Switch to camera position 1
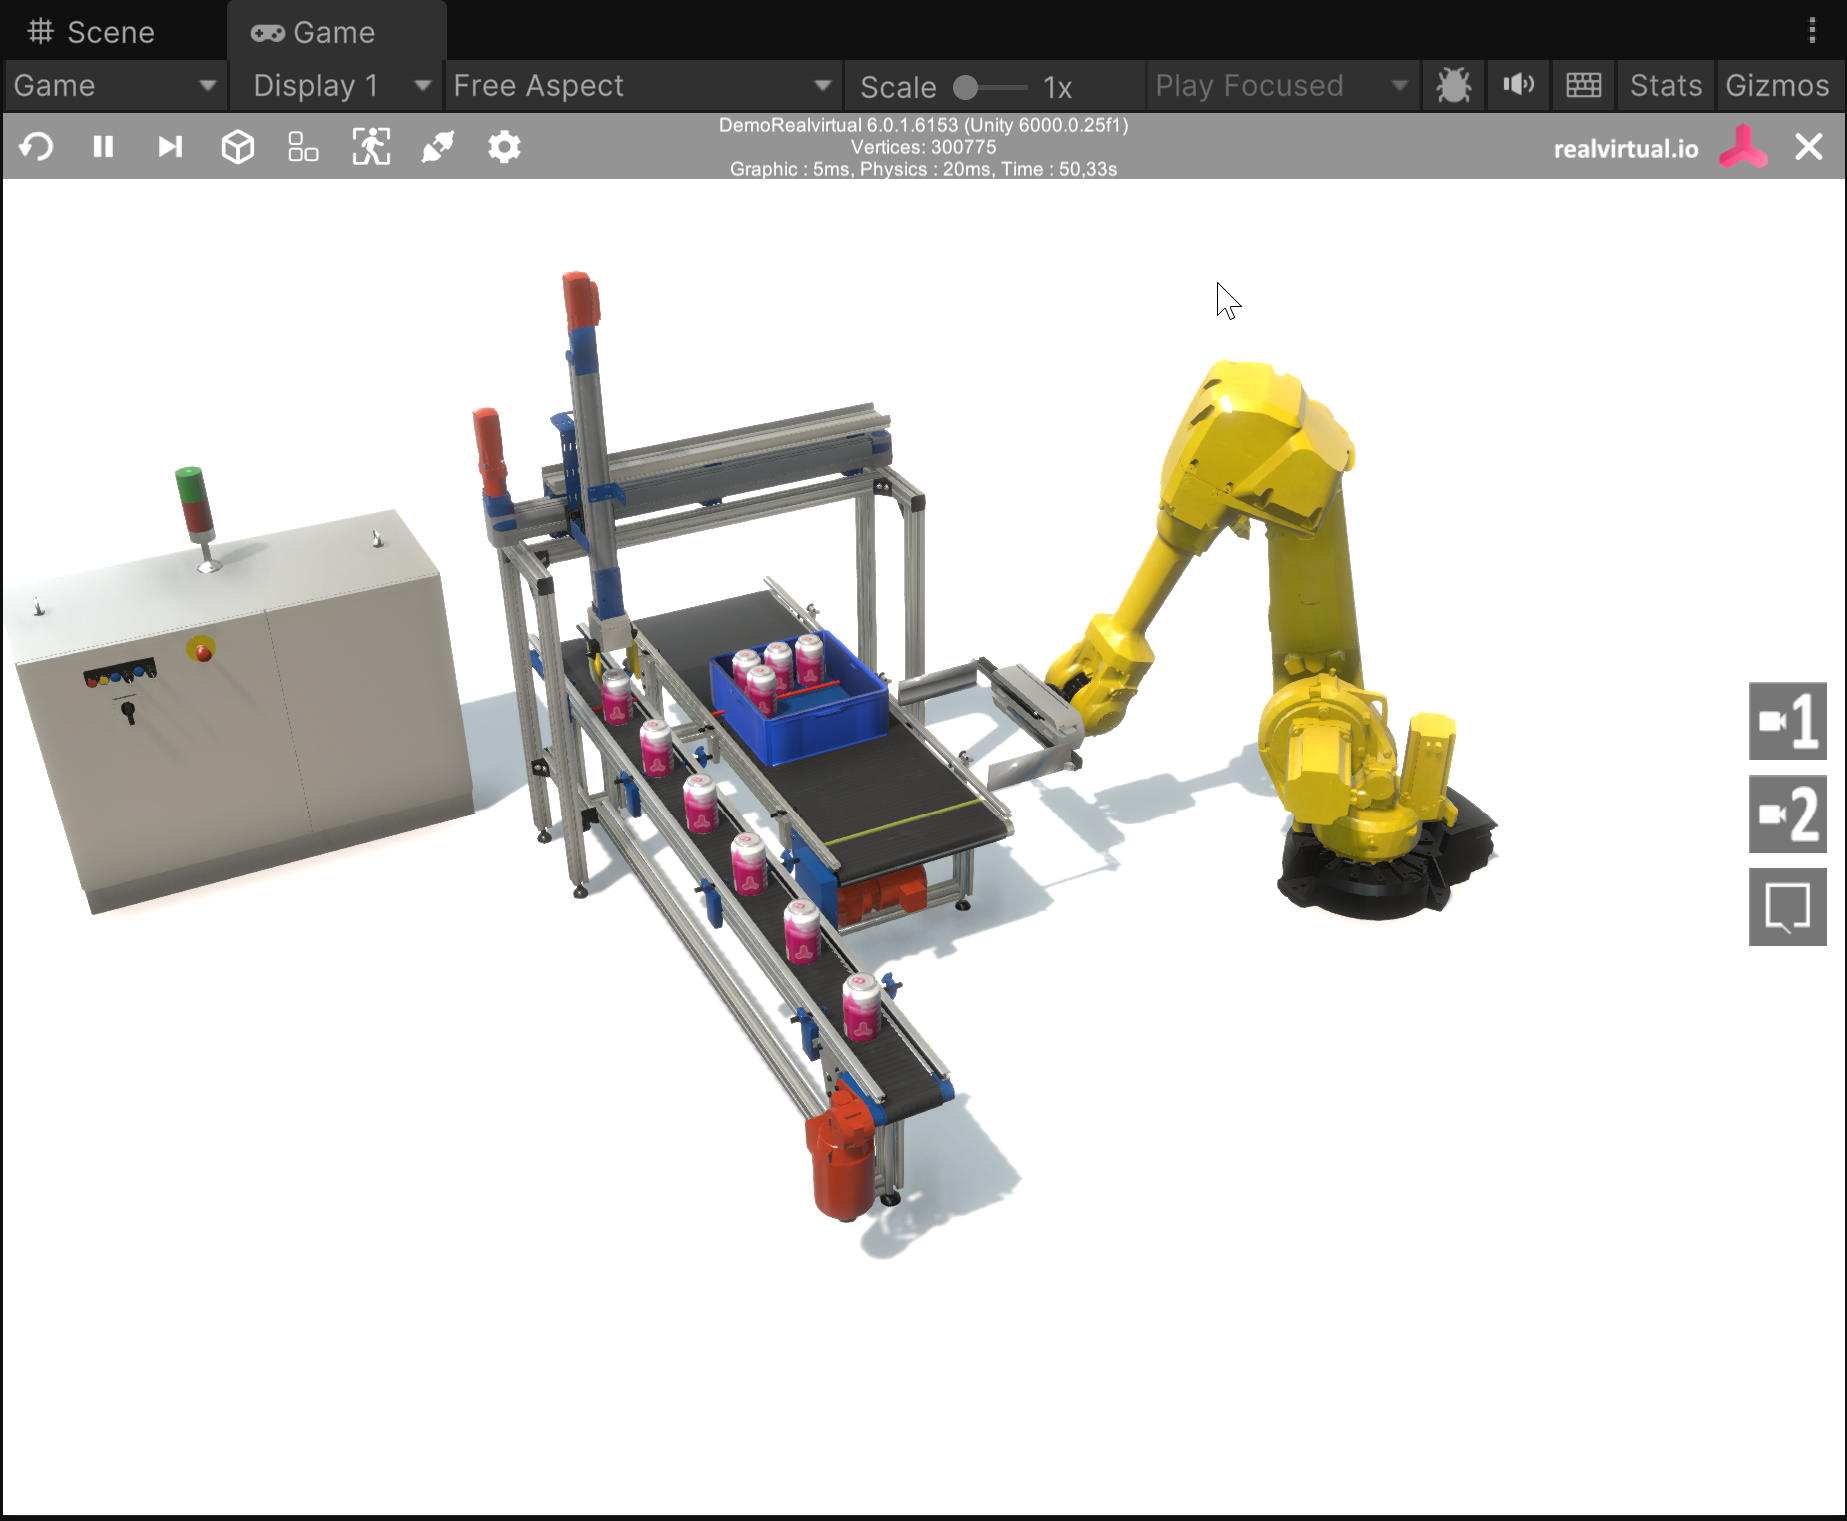This screenshot has width=1847, height=1521. pyautogui.click(x=1787, y=721)
